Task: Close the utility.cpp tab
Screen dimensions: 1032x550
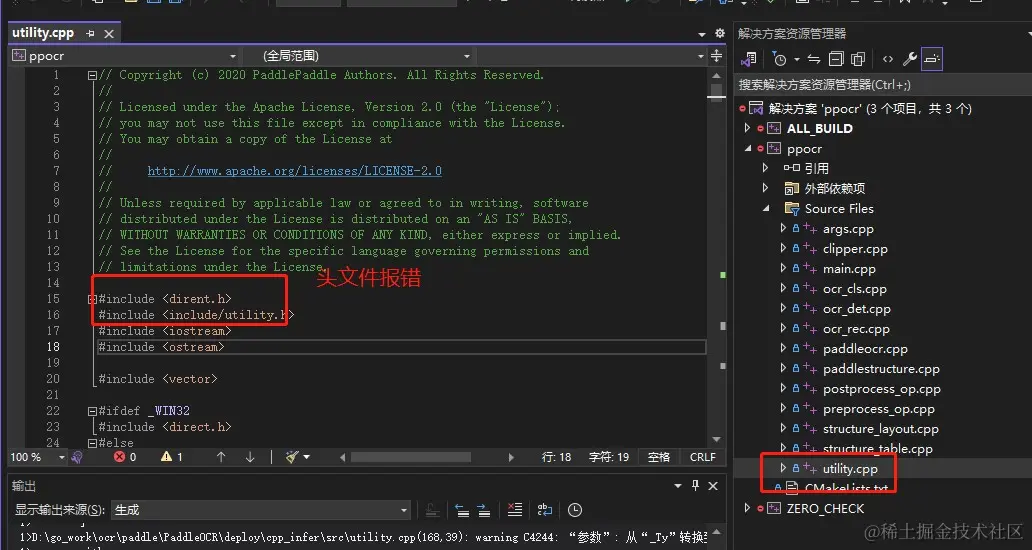Action: (x=109, y=34)
